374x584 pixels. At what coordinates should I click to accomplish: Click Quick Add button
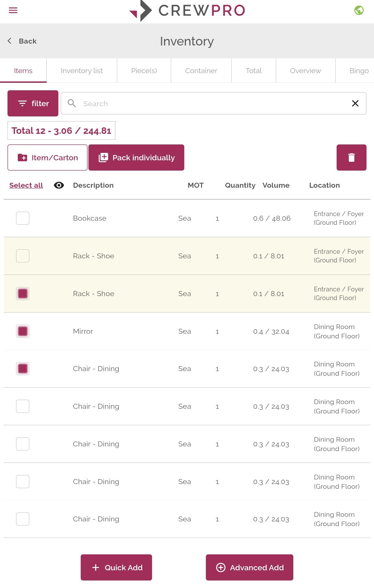116,567
